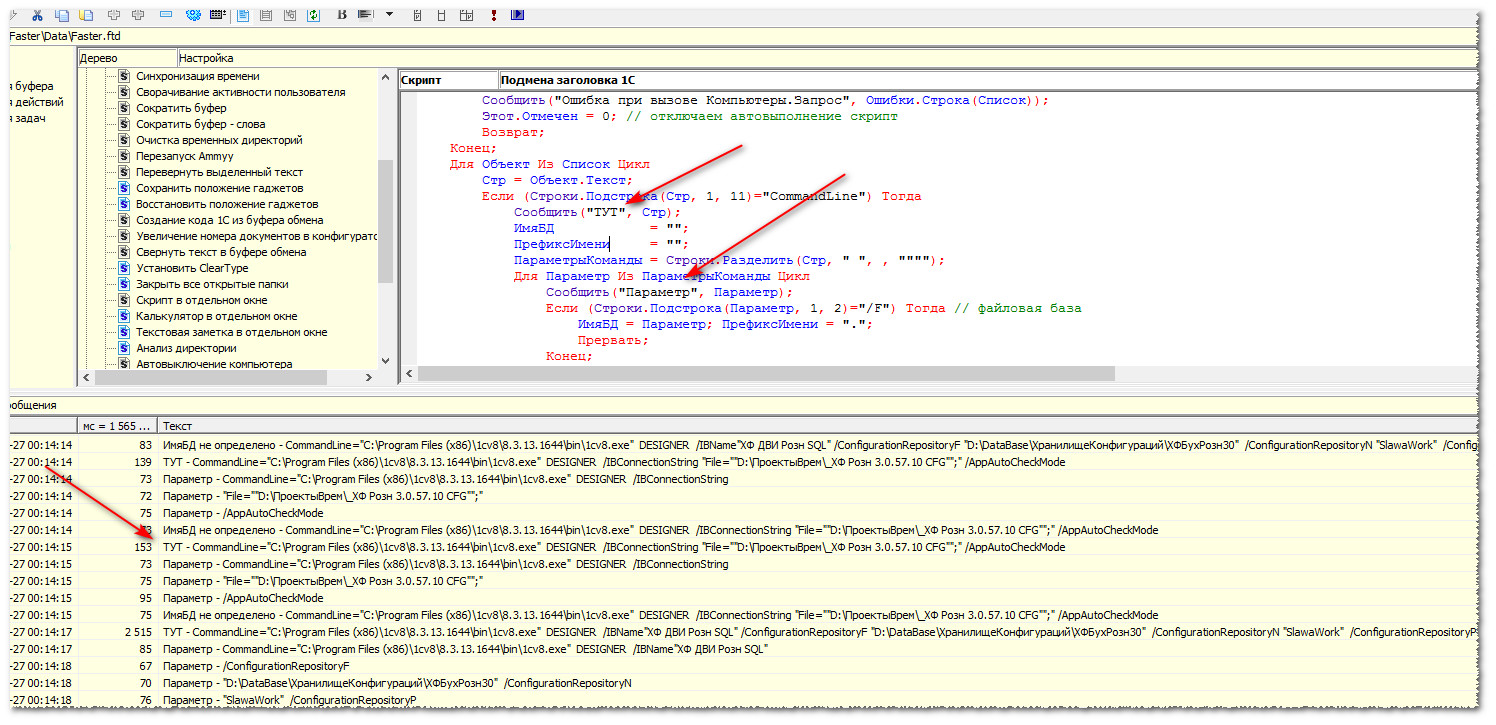The width and height of the screenshot is (1496, 725).
Task: Select tree item Скрипт в отдельном окне
Action: point(201,300)
